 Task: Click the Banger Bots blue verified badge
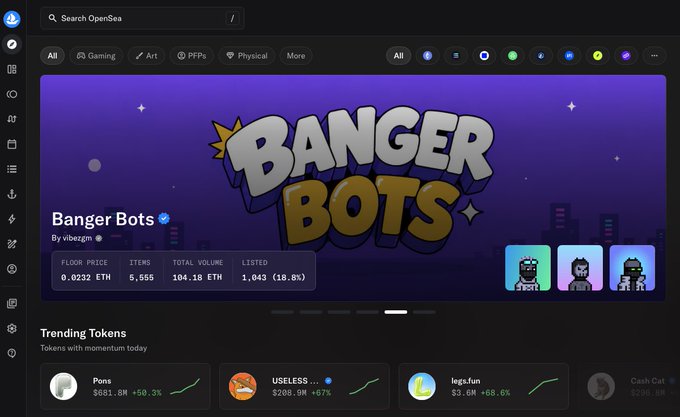164,218
